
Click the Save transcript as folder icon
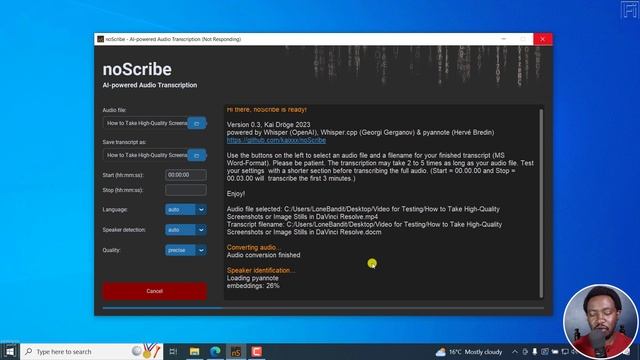click(x=197, y=156)
